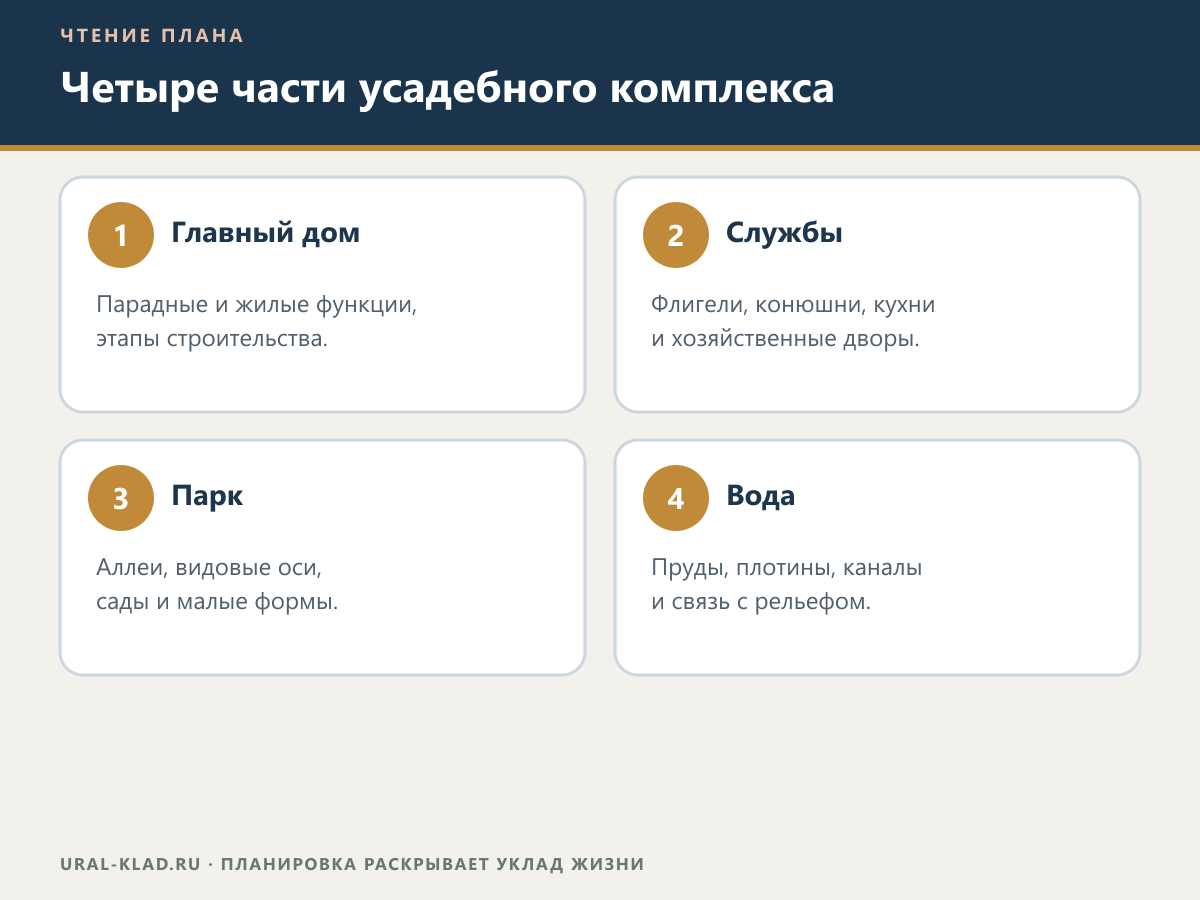
Task: Click the slide title 'Четыре части усадебного комплекса'
Action: tap(447, 88)
